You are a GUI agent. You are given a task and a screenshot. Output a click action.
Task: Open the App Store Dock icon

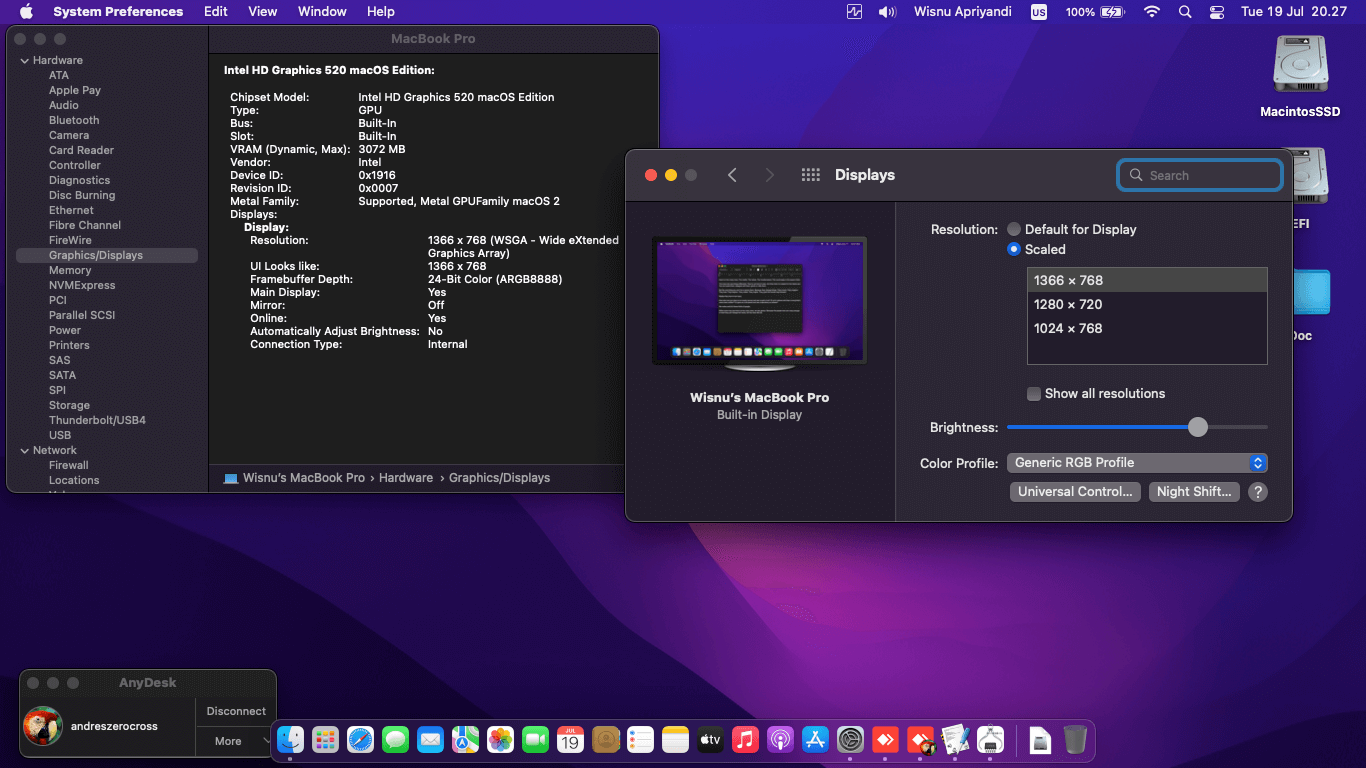coord(815,740)
